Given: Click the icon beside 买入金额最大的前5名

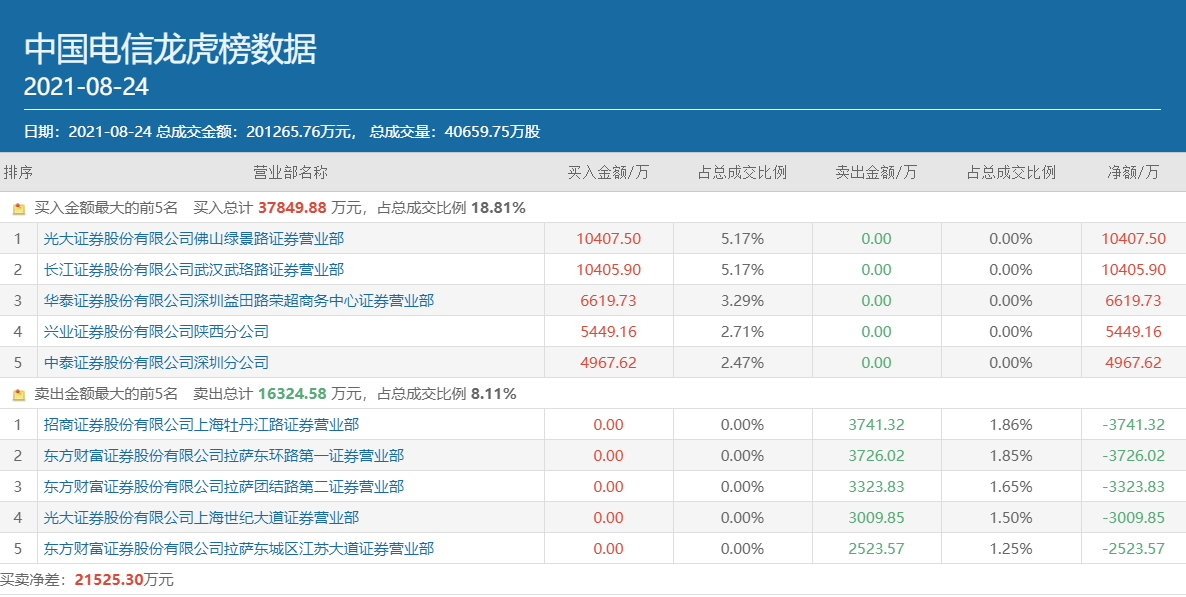Looking at the screenshot, I should point(18,208).
